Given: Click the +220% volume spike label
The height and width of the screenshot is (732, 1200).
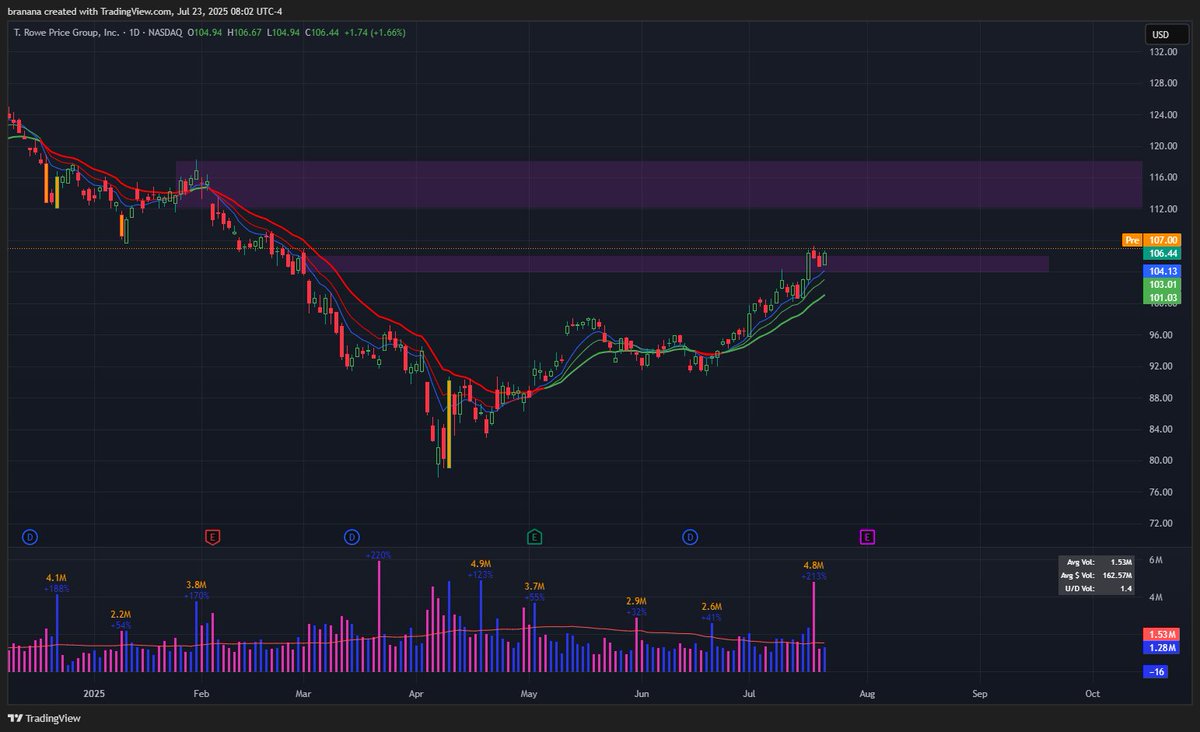Looking at the screenshot, I should [378, 554].
